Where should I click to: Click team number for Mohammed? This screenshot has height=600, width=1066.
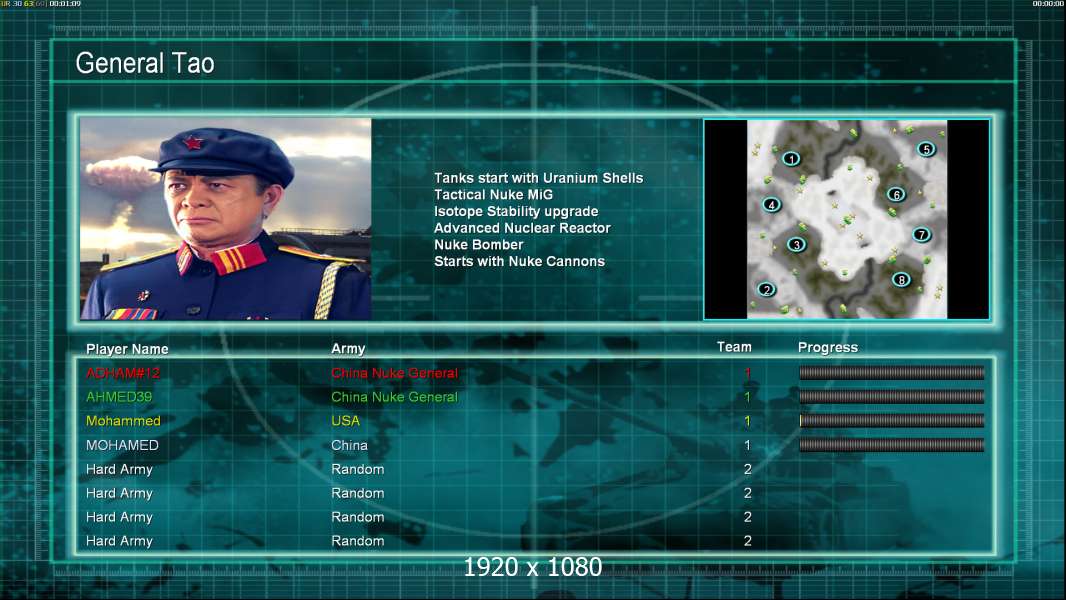coord(747,421)
